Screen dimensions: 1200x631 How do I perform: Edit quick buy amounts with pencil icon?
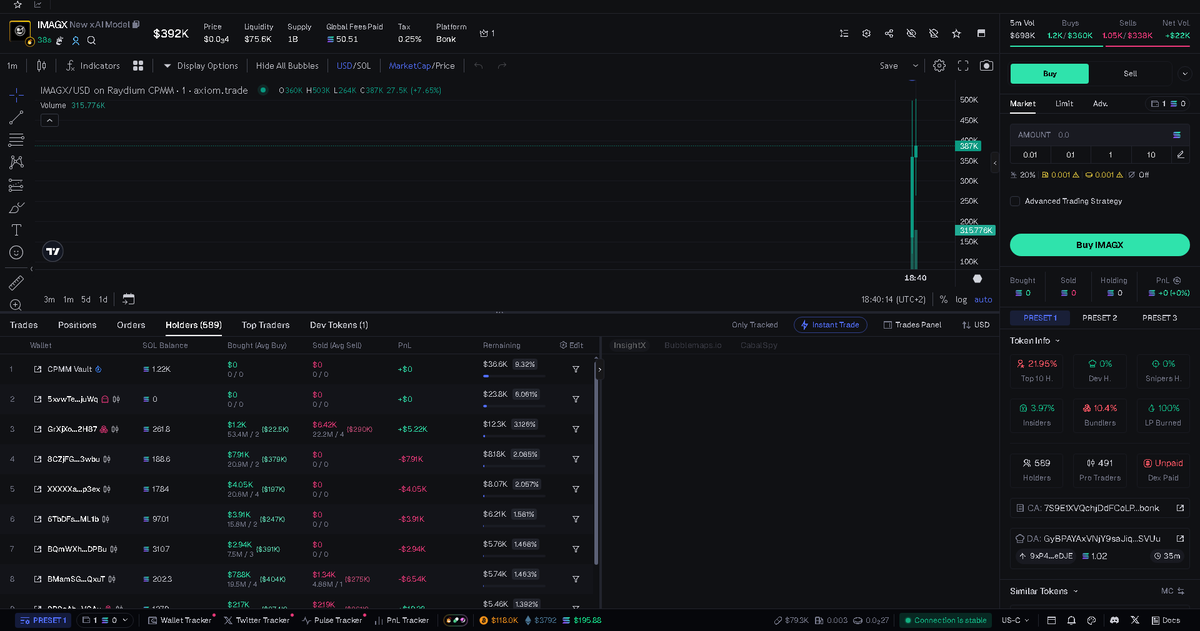click(x=1181, y=155)
